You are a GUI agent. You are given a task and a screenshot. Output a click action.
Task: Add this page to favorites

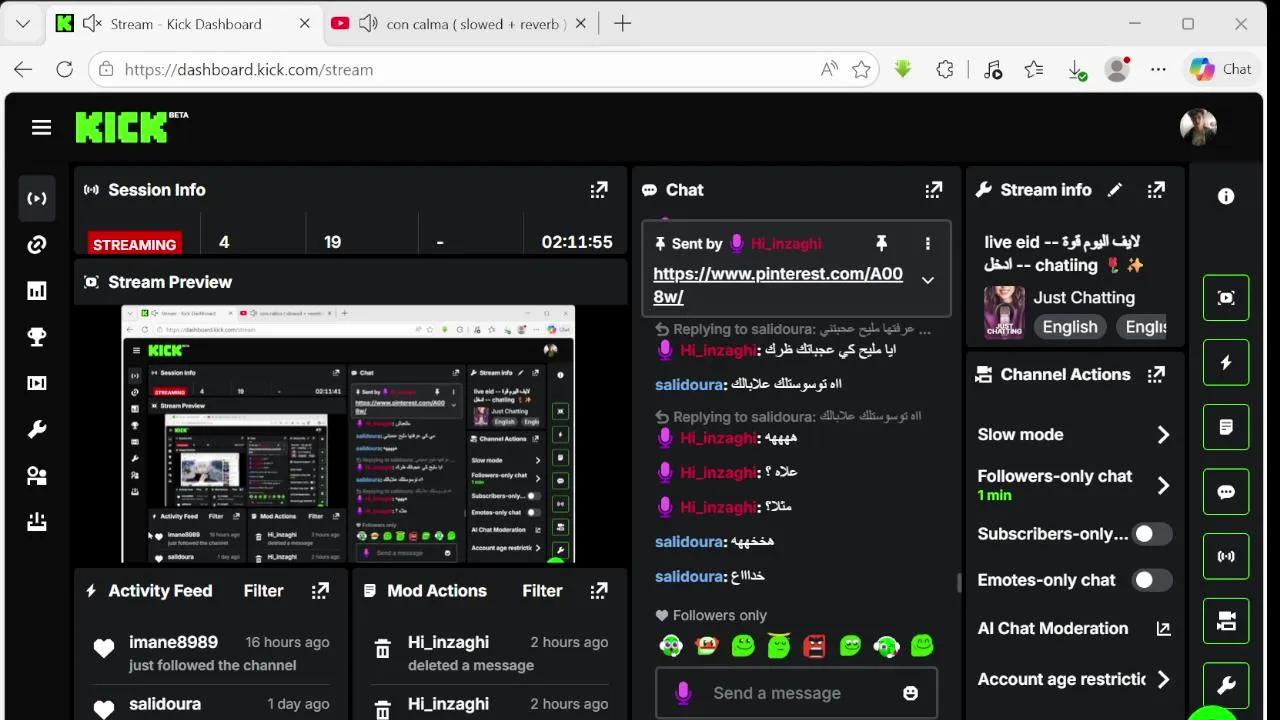[861, 69]
